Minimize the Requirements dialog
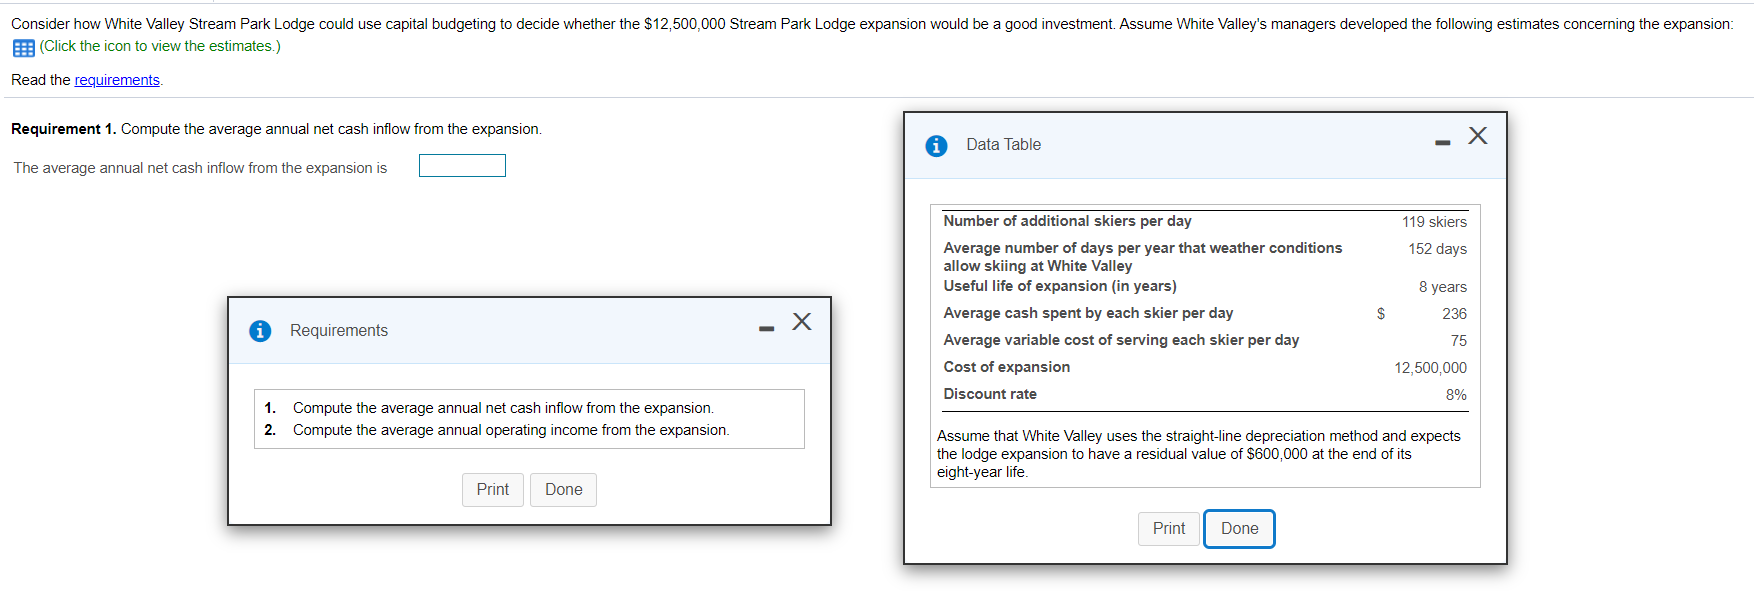The height and width of the screenshot is (591, 1754). (766, 329)
